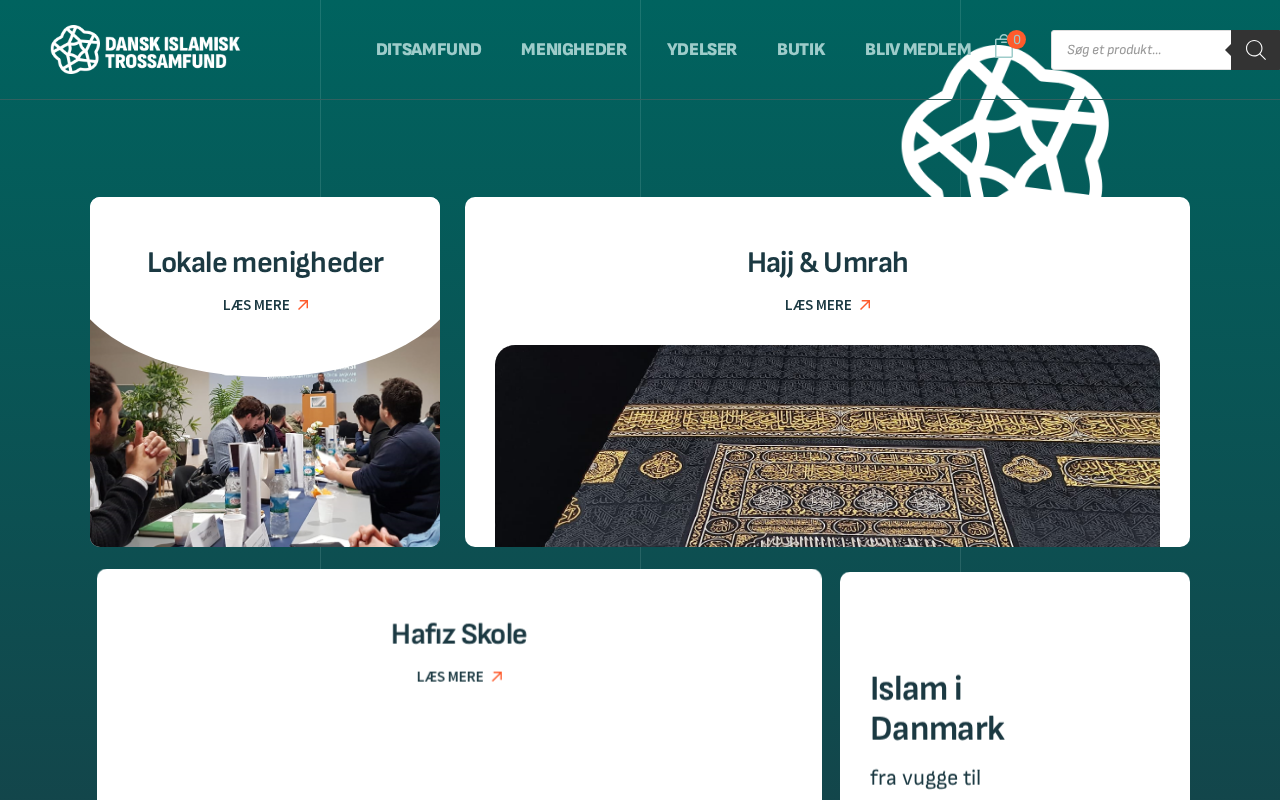
Task: Select BLIV MEDLEM in navigation
Action: pos(918,50)
